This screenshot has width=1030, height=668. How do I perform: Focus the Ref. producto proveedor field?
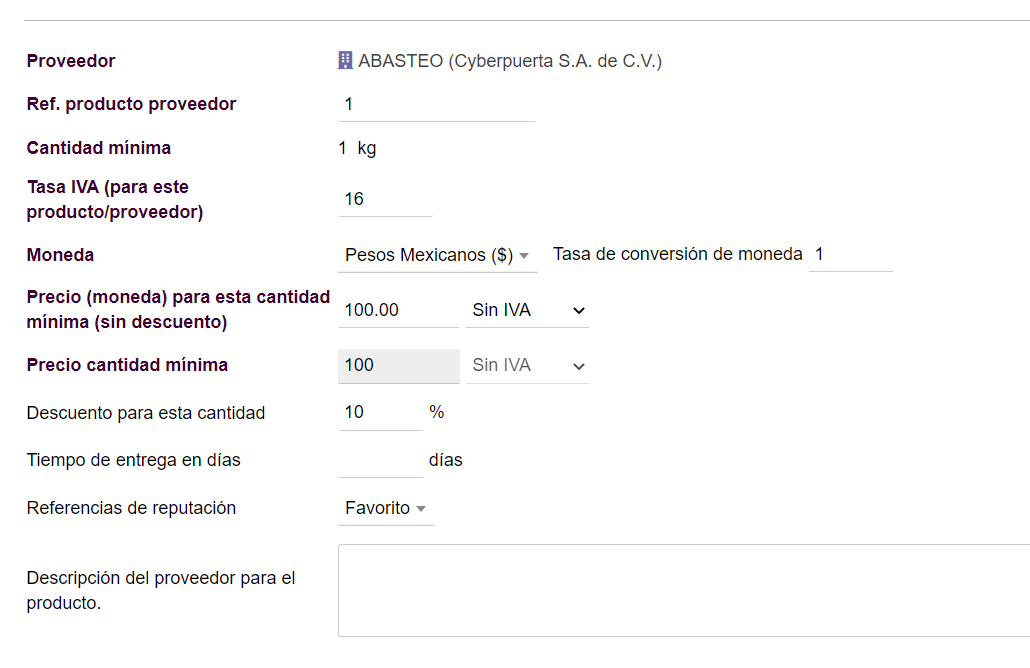tap(437, 104)
